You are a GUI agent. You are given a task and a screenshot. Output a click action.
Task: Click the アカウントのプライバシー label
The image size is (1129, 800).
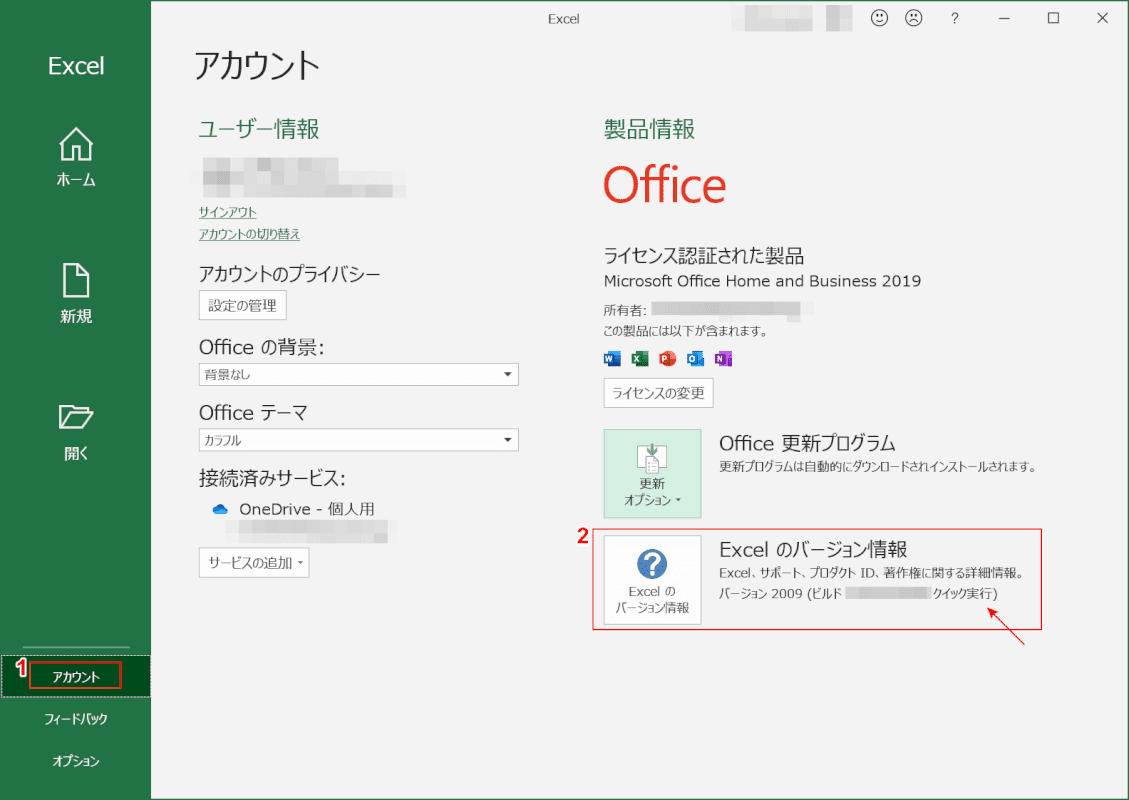click(x=289, y=274)
